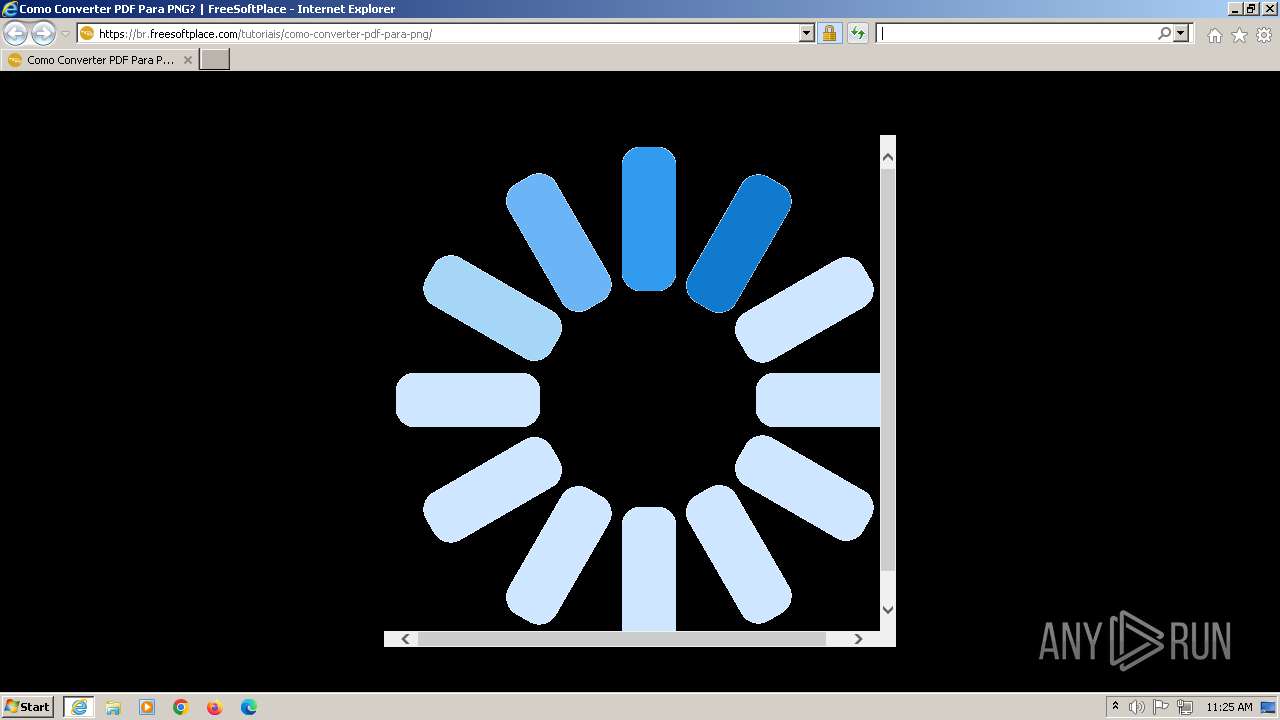Go forward with the browser Forward button
This screenshot has height=720, width=1280.
[x=43, y=34]
